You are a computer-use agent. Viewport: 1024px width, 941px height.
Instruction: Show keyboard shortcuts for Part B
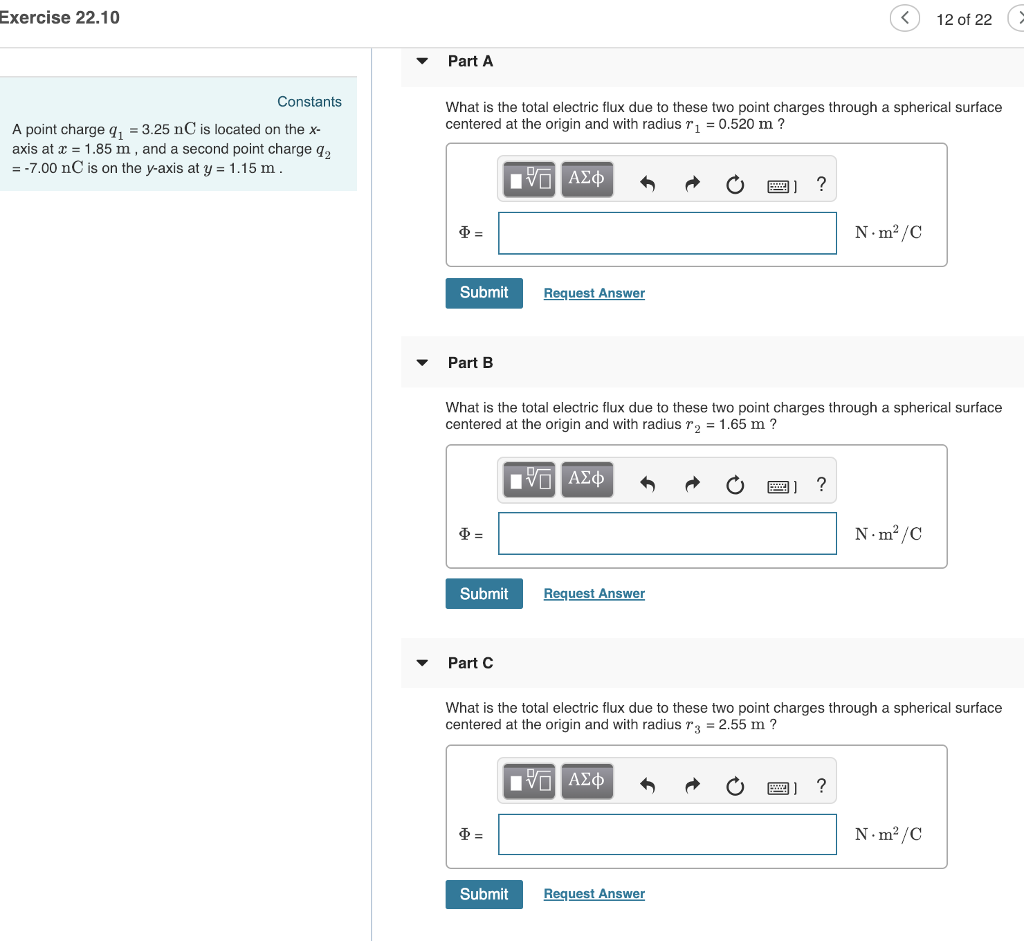coord(782,487)
